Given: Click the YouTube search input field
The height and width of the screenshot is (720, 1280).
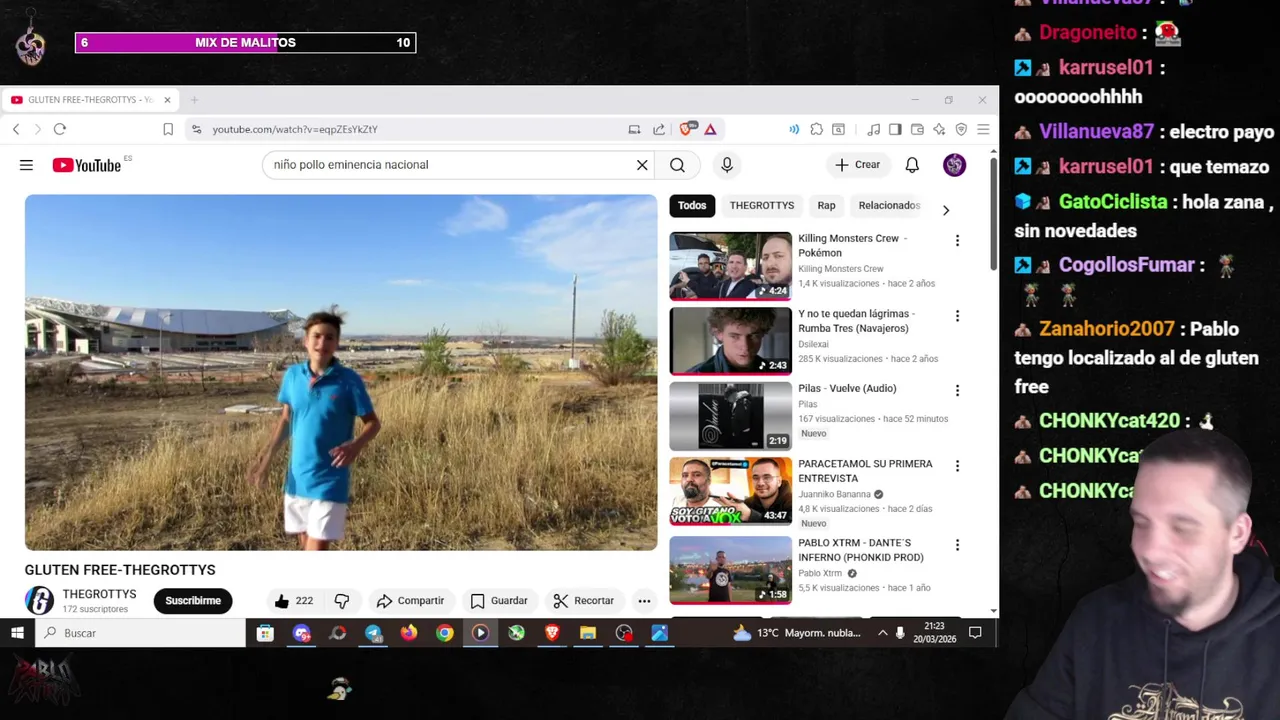Looking at the screenshot, I should 450,165.
